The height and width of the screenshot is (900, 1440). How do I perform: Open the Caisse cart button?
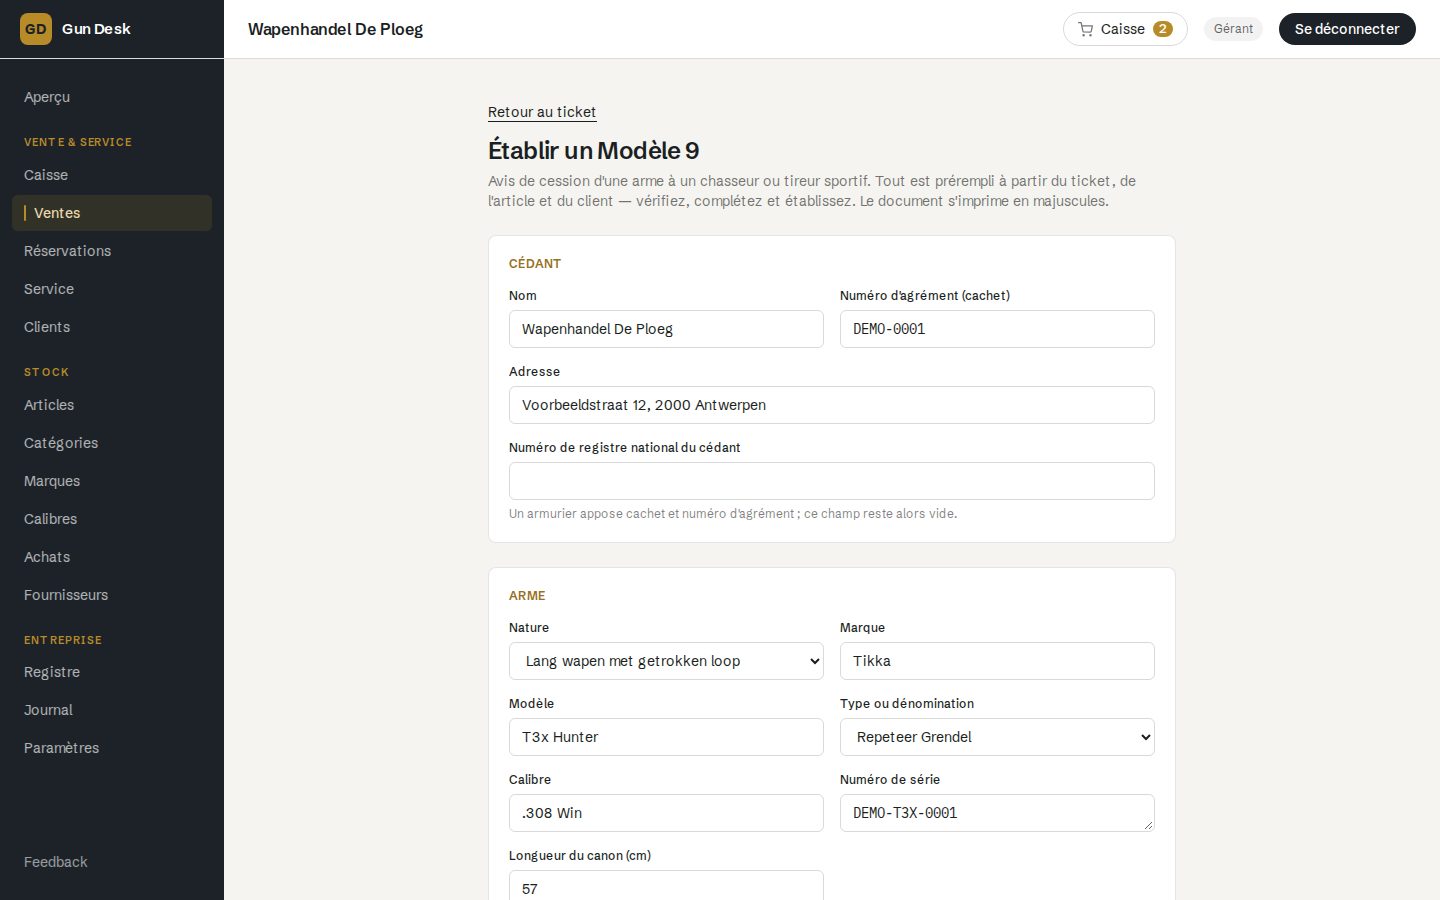tap(1125, 29)
